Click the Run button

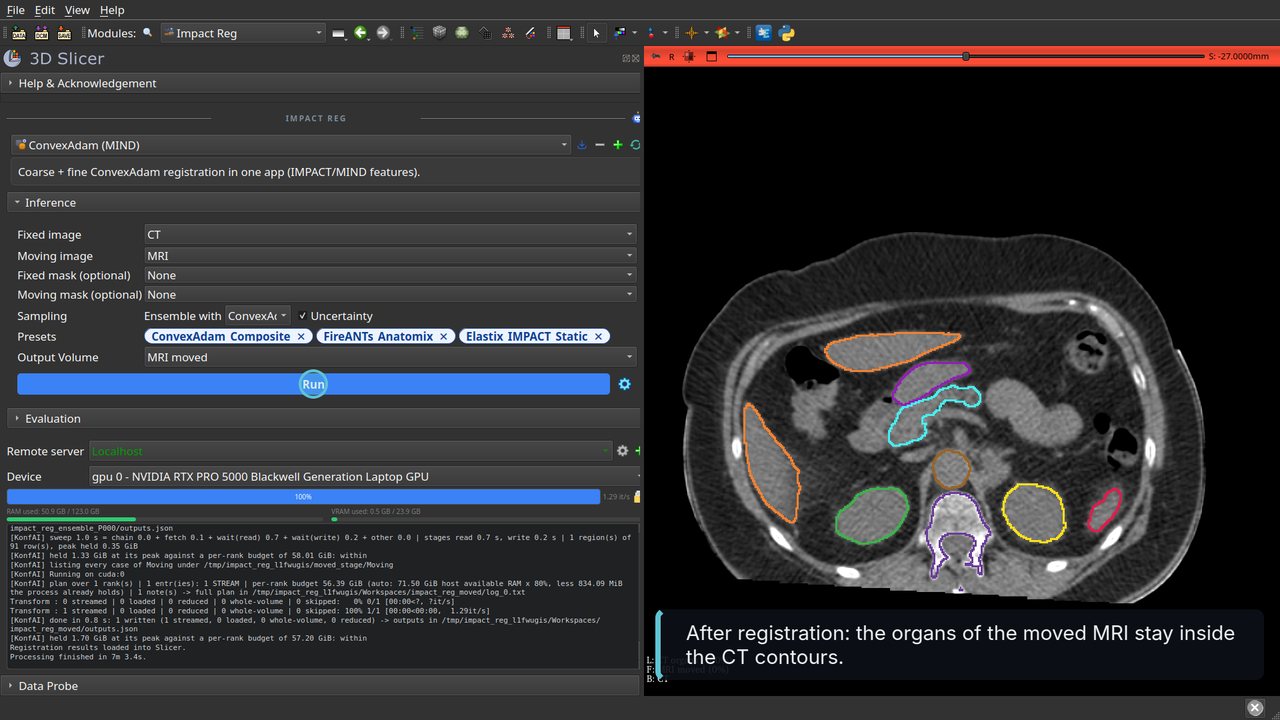313,384
